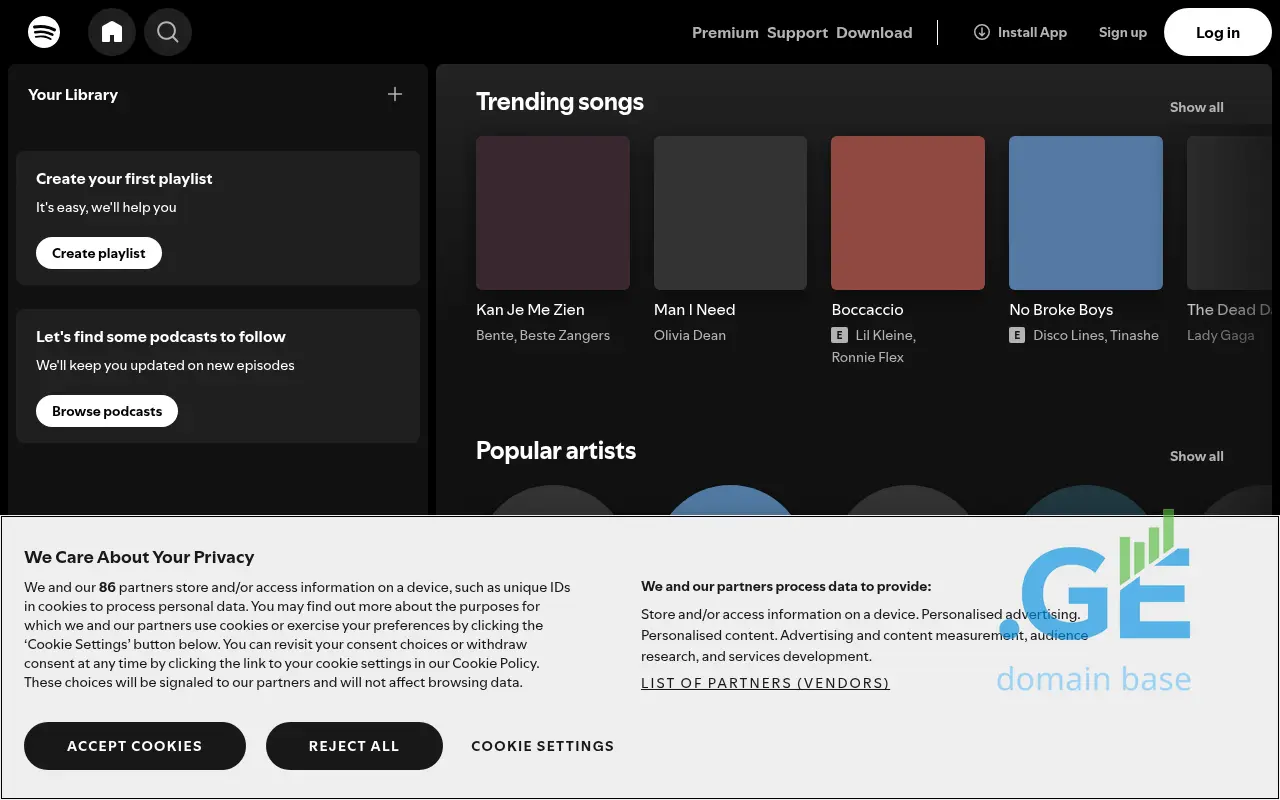
Task: Open Kan Je Me Zien album cover
Action: tap(553, 213)
